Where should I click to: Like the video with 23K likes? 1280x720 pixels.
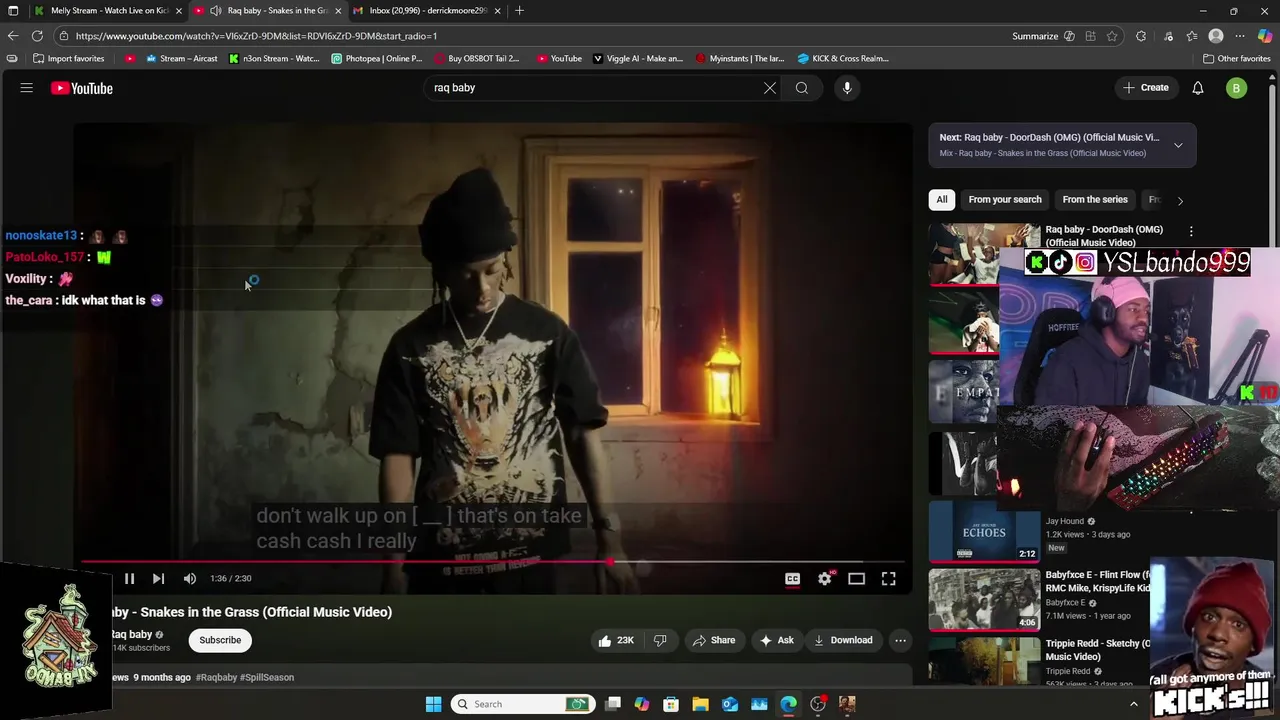pyautogui.click(x=616, y=640)
